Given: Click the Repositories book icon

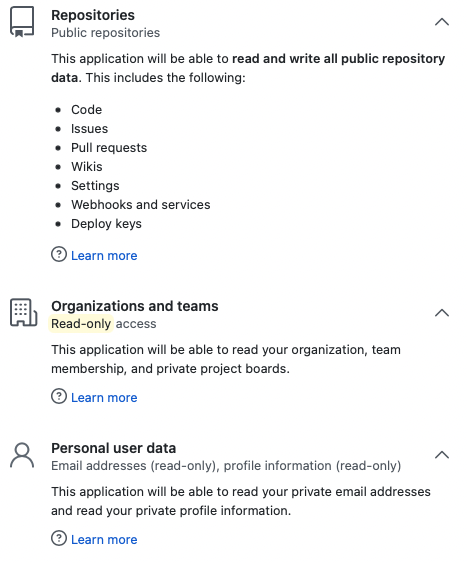Looking at the screenshot, I should click(x=22, y=22).
